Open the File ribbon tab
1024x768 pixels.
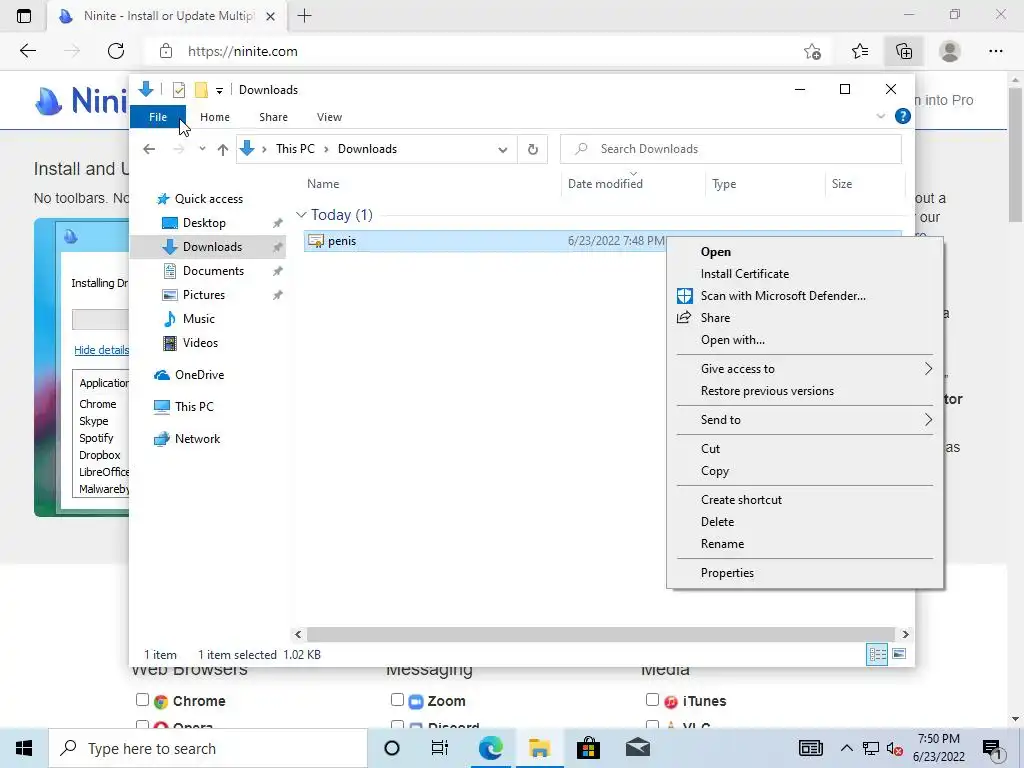pos(158,117)
